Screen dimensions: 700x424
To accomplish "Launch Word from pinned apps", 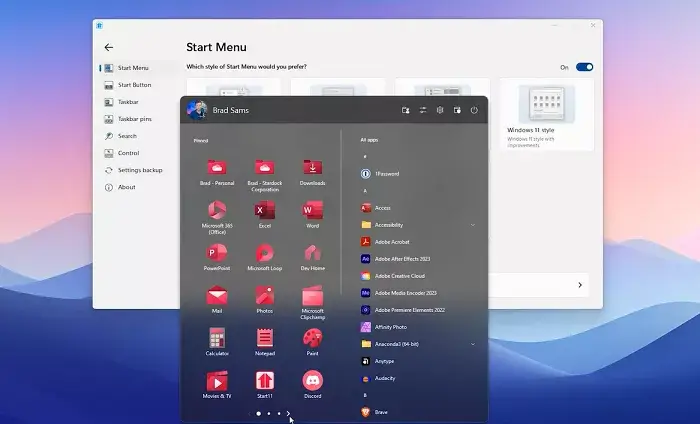I will (x=312, y=215).
